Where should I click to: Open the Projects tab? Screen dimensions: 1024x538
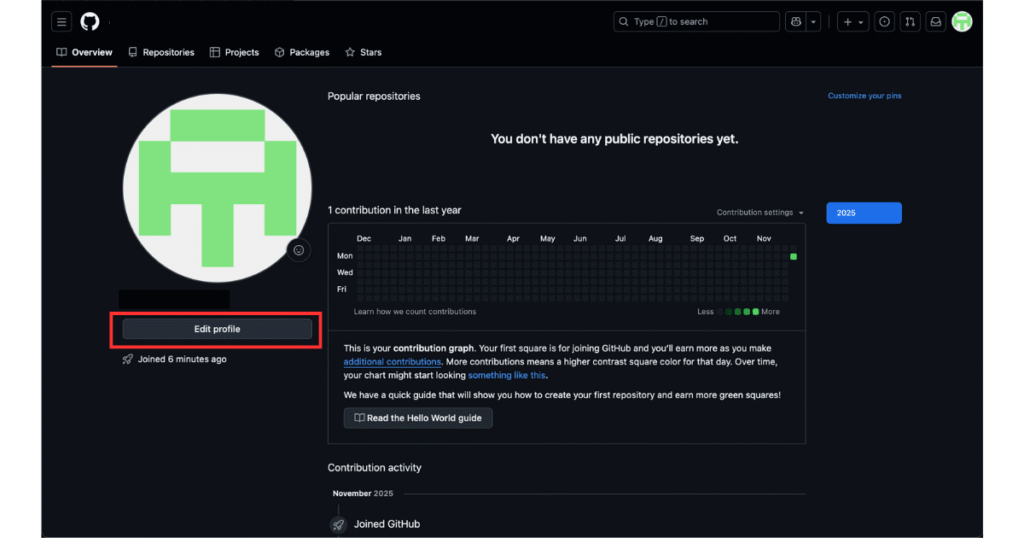tap(234, 52)
